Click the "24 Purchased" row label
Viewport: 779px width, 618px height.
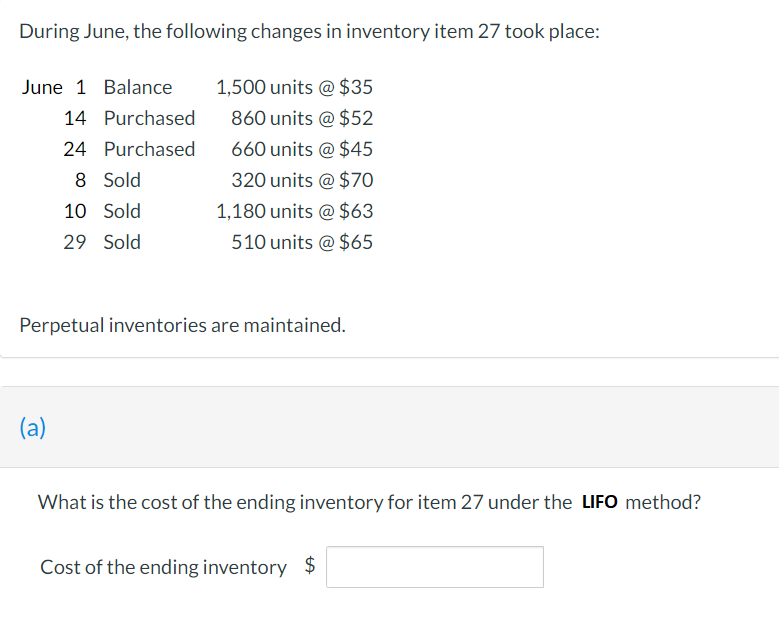(x=129, y=149)
